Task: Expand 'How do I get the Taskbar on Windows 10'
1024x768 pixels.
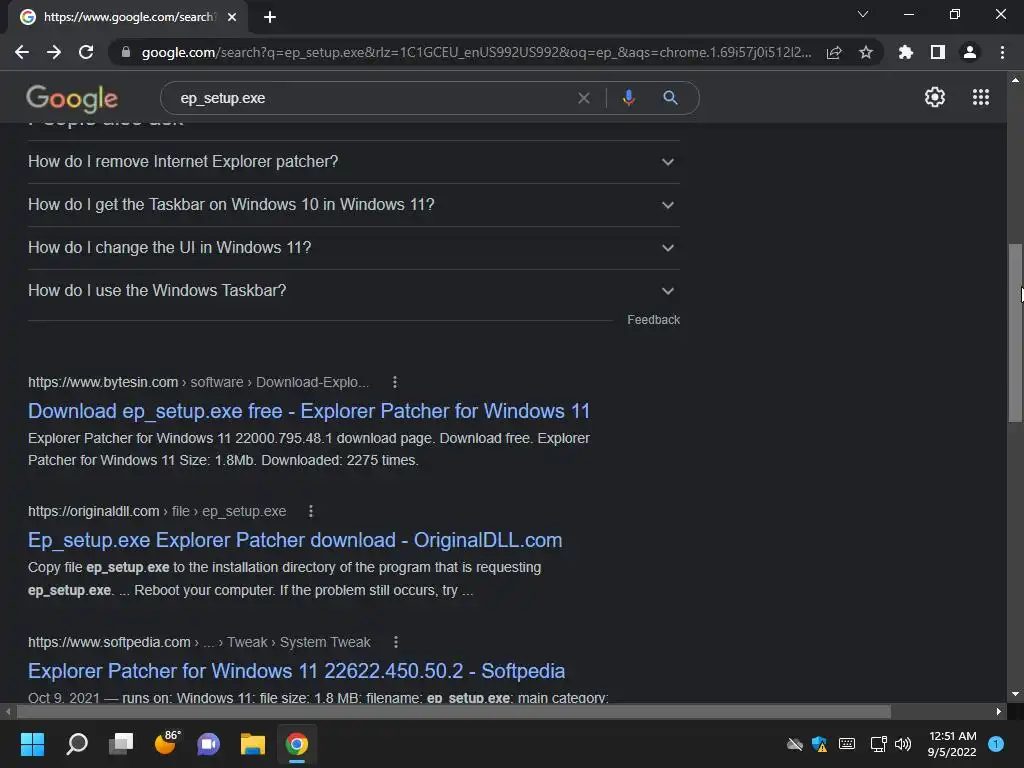Action: click(x=353, y=204)
